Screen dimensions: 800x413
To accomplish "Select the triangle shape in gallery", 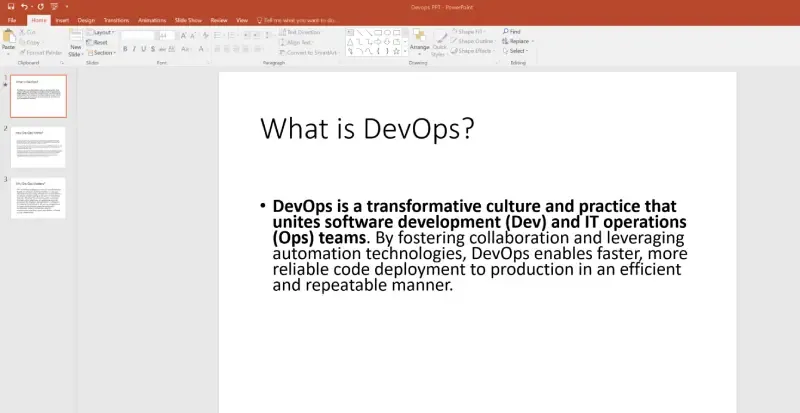I will (351, 42).
